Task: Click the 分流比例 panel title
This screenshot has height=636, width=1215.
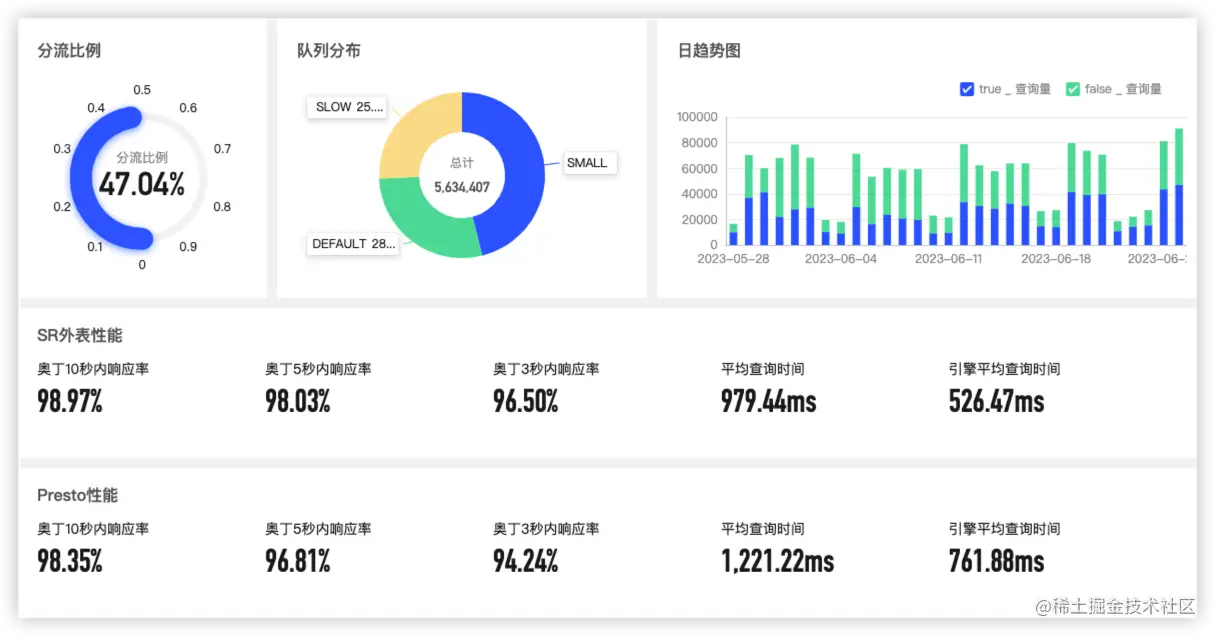Action: pyautogui.click(x=68, y=50)
